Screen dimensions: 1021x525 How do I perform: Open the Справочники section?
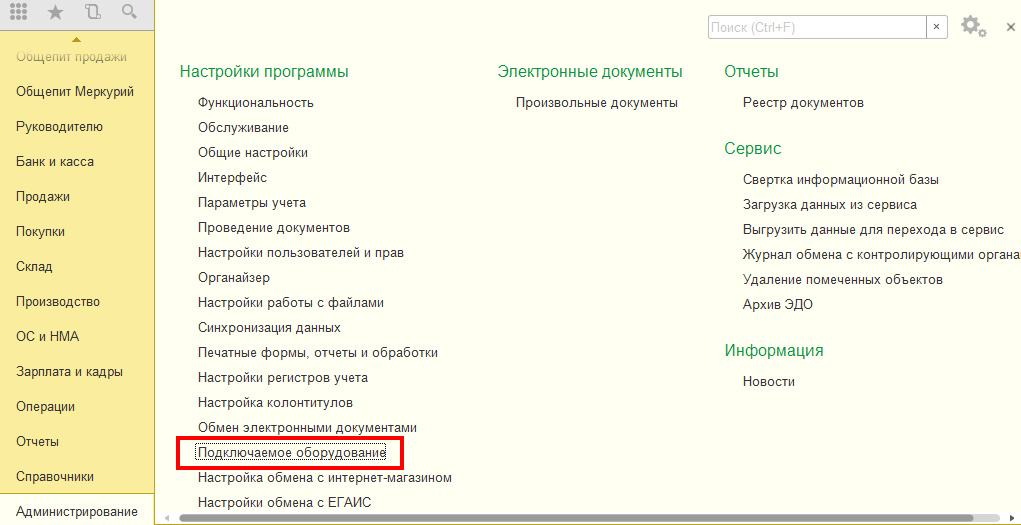(x=55, y=477)
